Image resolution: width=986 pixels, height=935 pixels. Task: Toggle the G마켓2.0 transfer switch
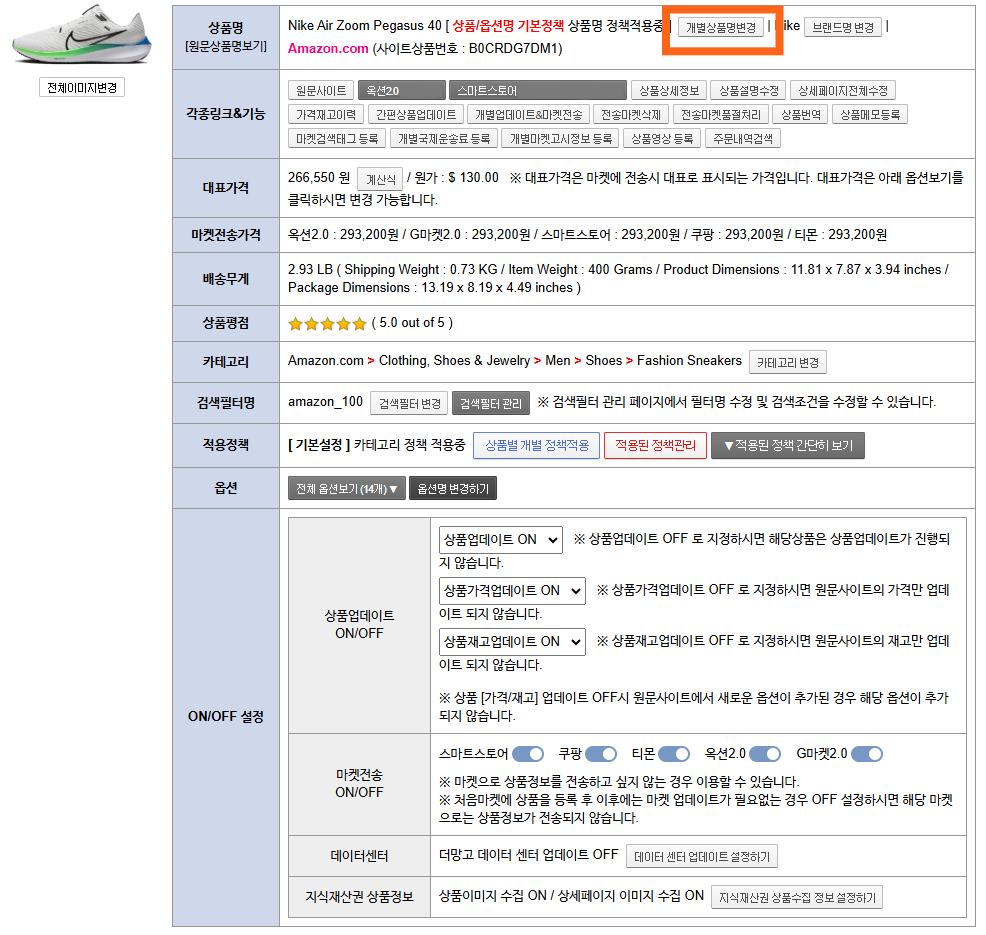[867, 754]
